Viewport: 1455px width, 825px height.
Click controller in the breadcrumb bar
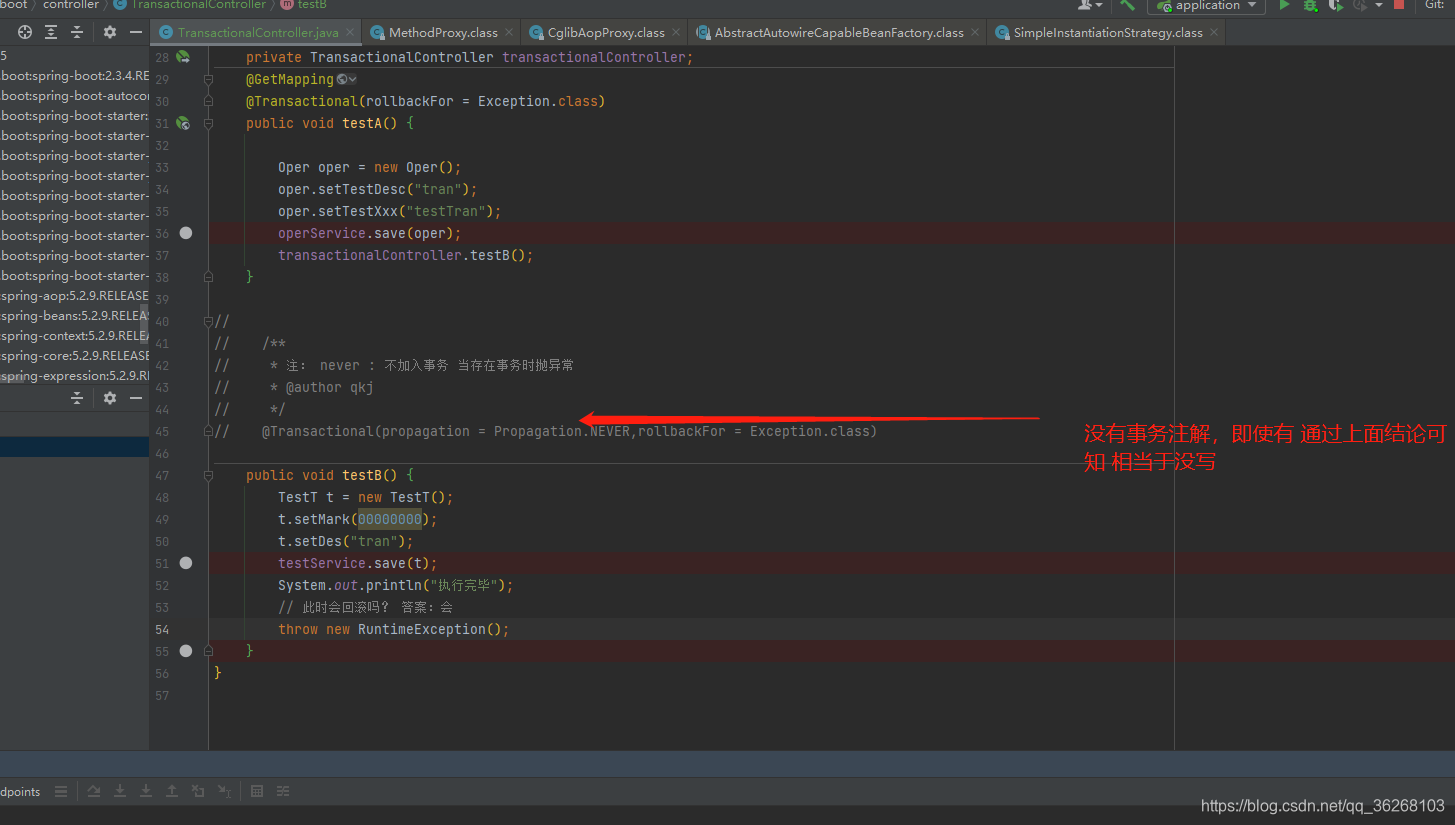pyautogui.click(x=70, y=5)
